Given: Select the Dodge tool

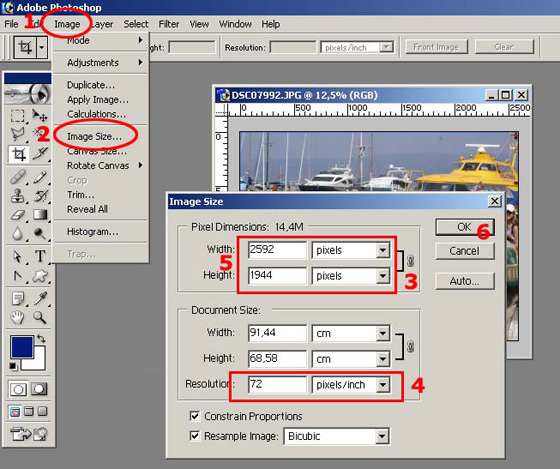Looking at the screenshot, I should tap(40, 234).
